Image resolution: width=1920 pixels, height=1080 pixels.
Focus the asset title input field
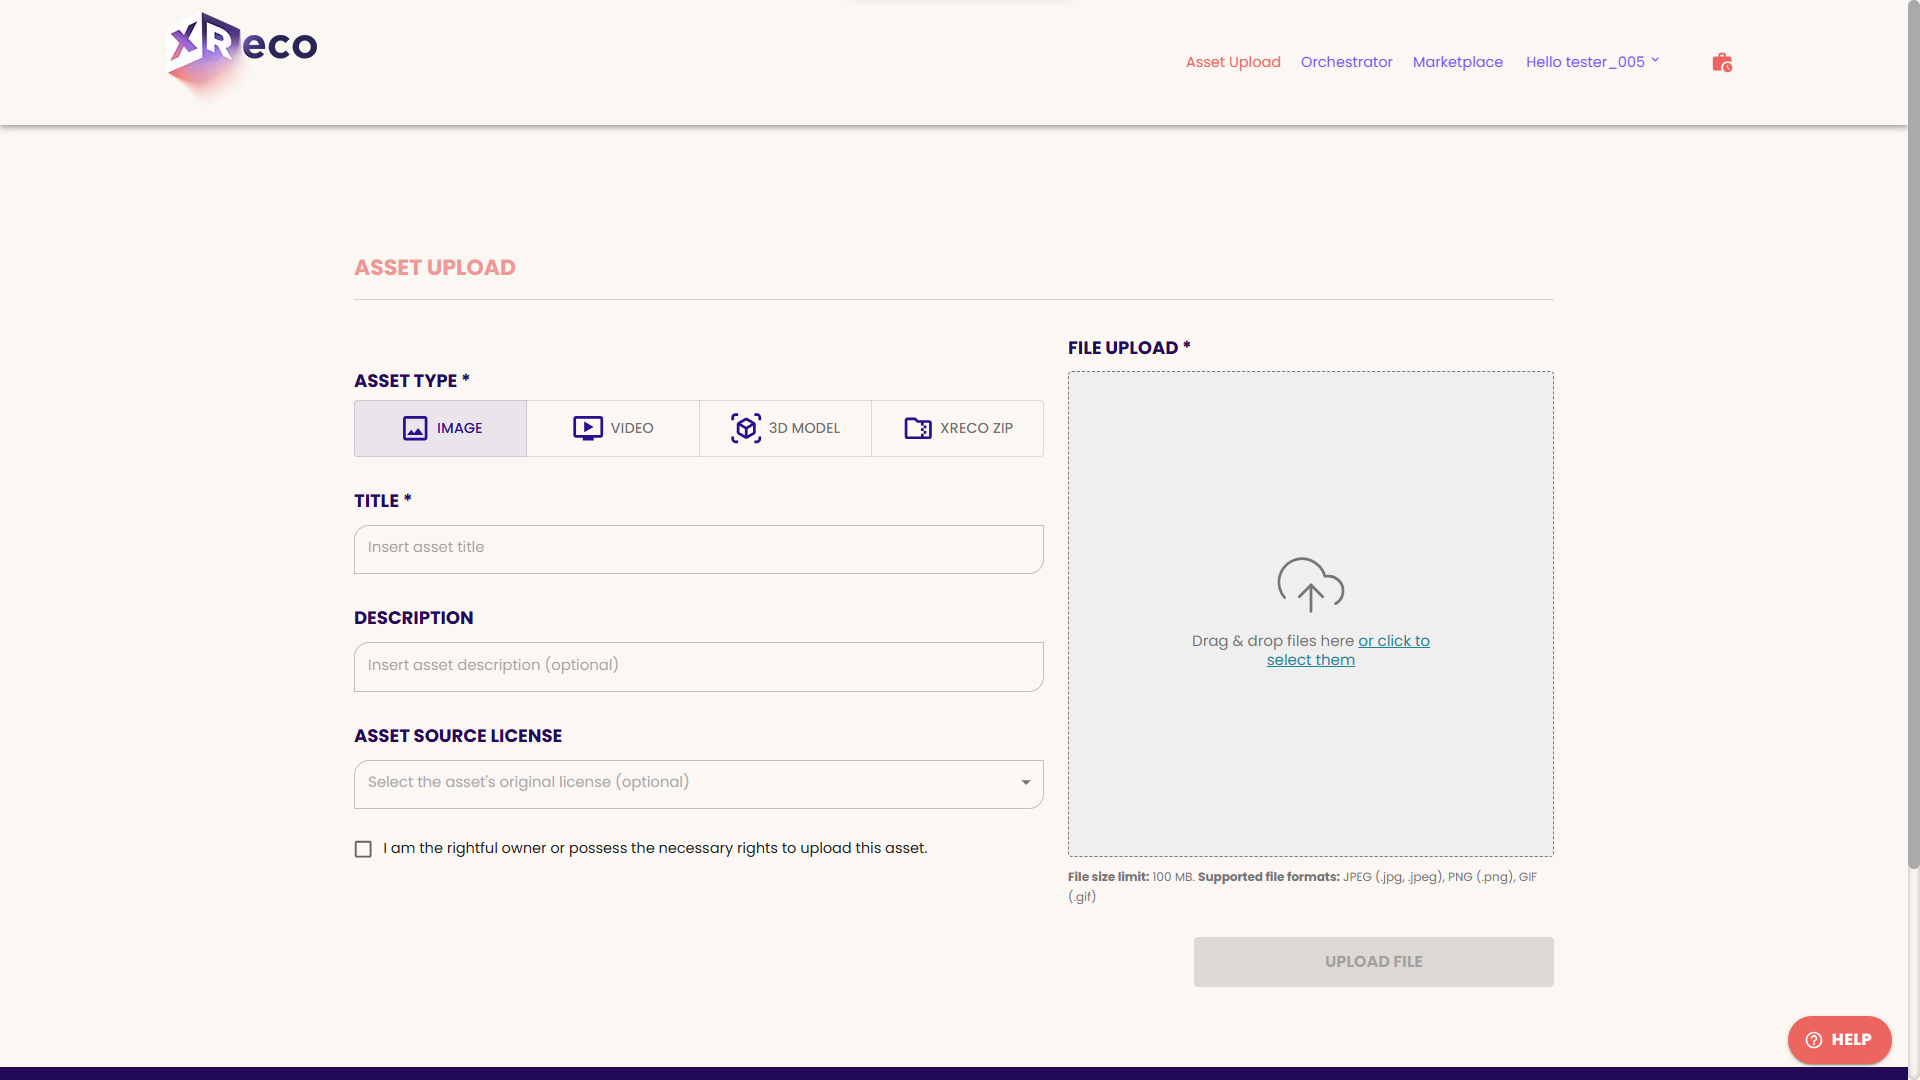click(x=698, y=549)
